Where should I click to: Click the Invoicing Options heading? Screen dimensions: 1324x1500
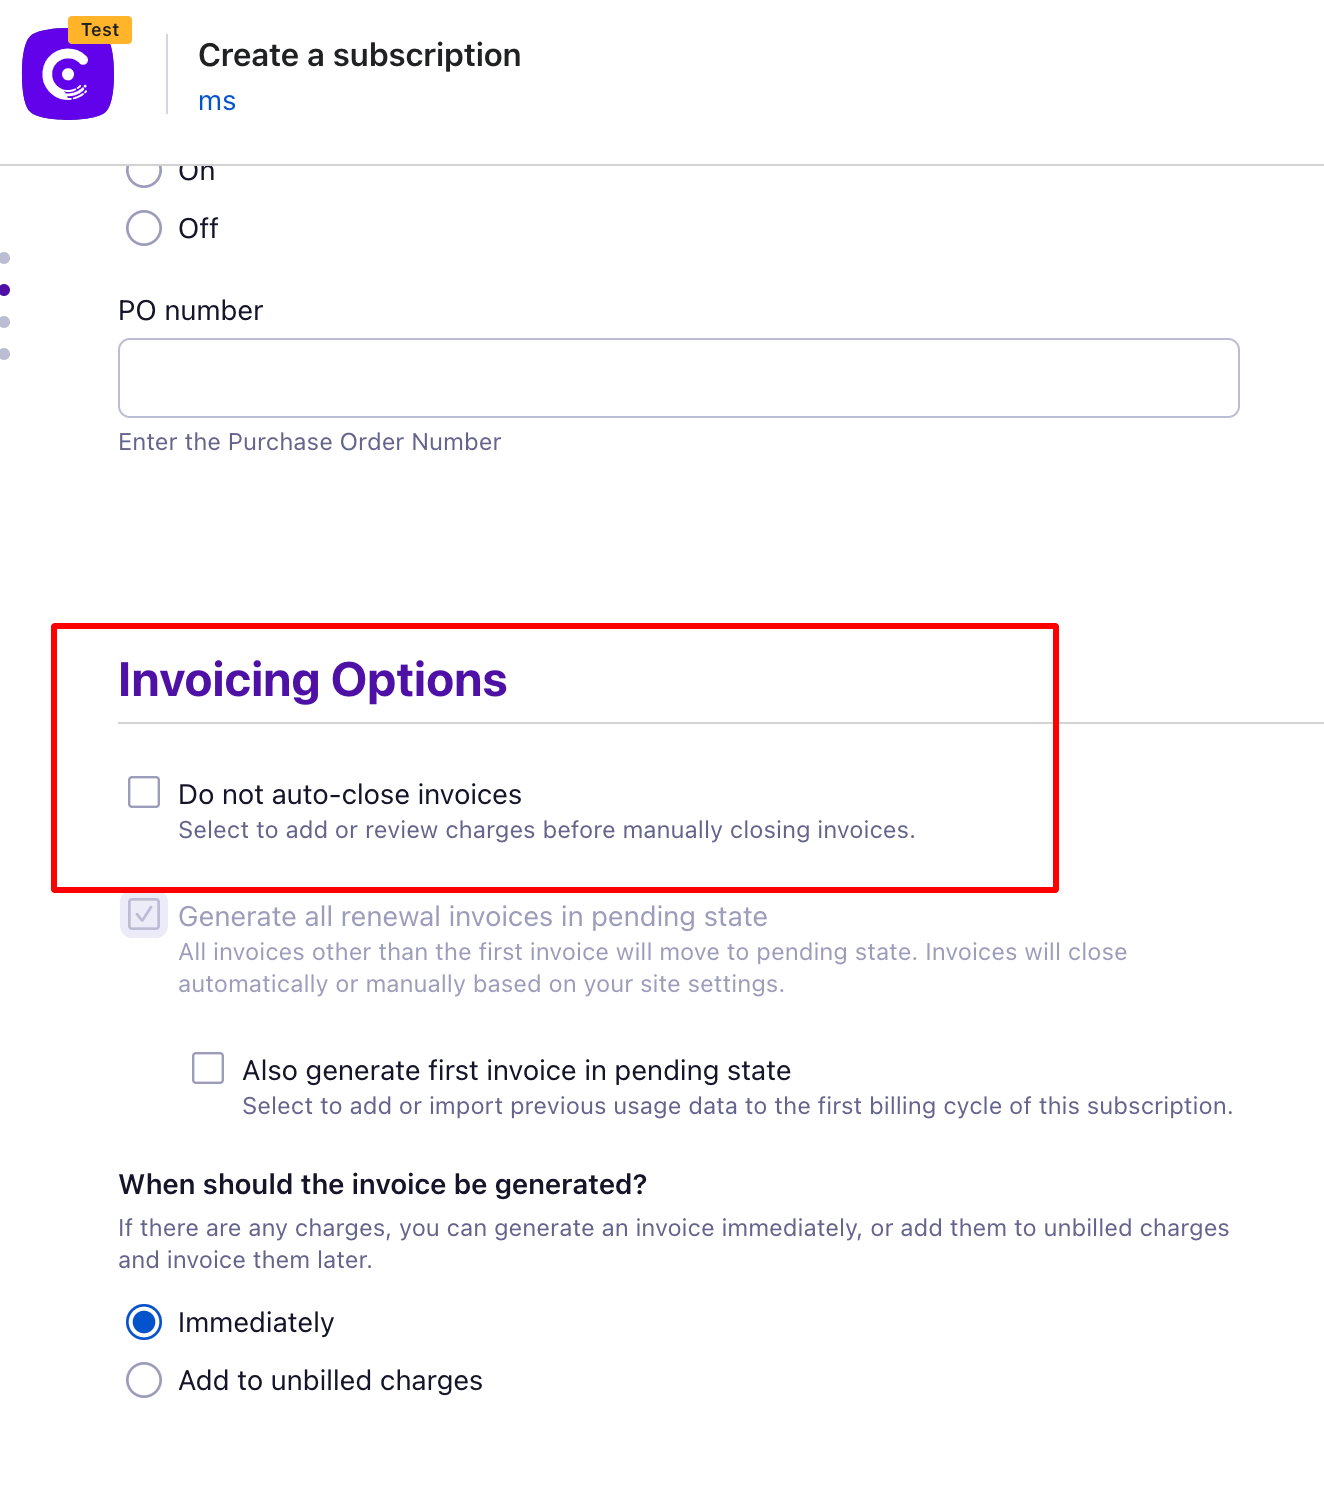[x=313, y=680]
